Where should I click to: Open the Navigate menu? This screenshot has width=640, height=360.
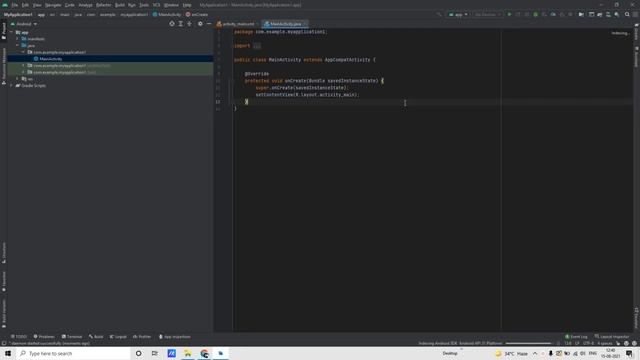click(x=53, y=5)
